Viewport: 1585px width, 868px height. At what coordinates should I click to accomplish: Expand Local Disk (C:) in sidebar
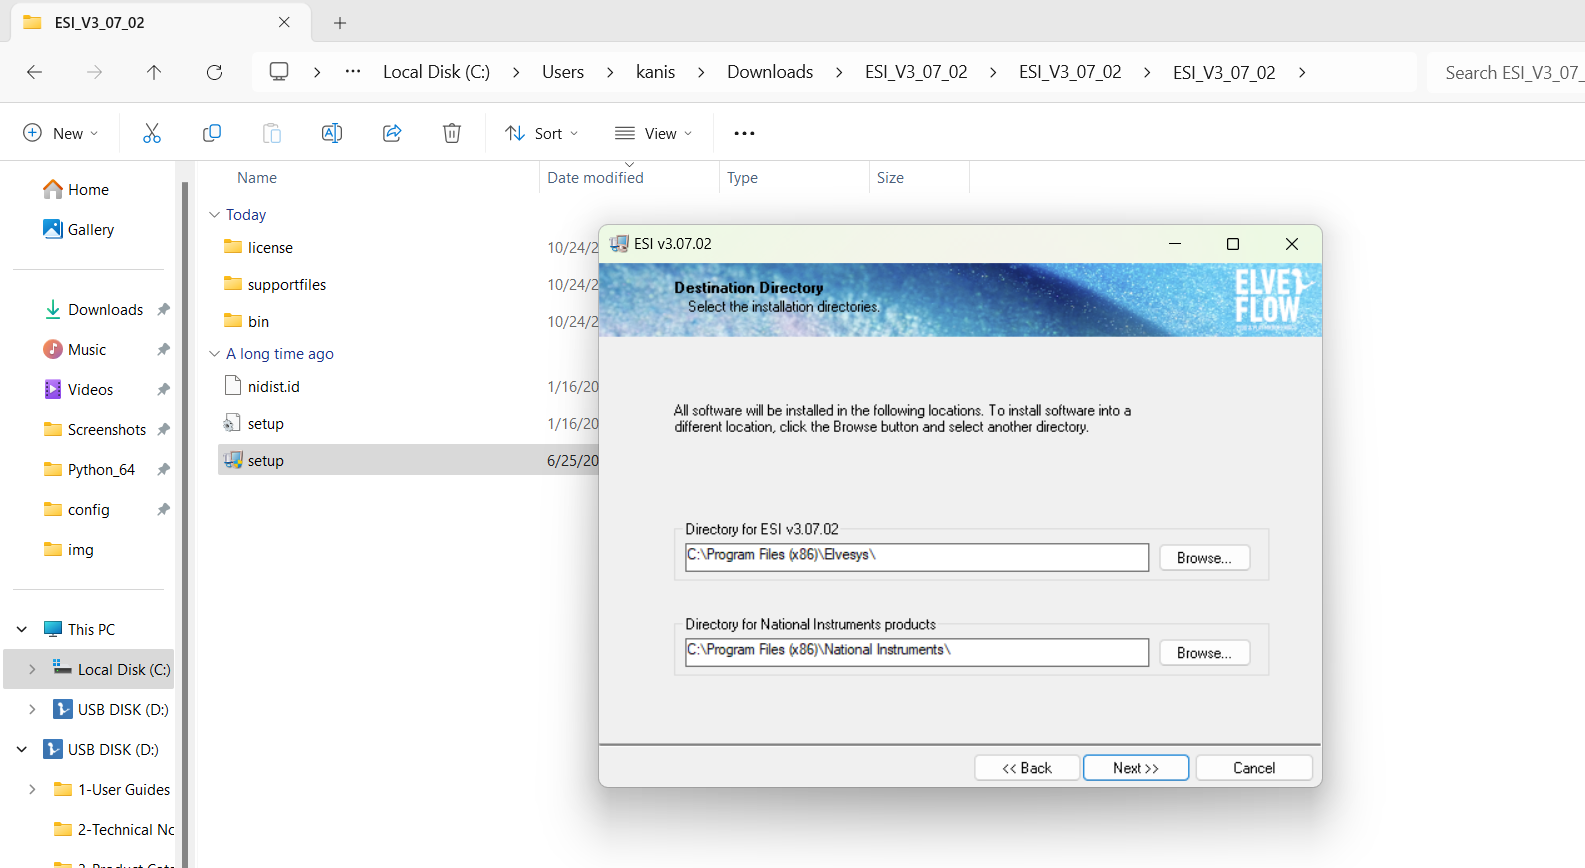pyautogui.click(x=32, y=669)
